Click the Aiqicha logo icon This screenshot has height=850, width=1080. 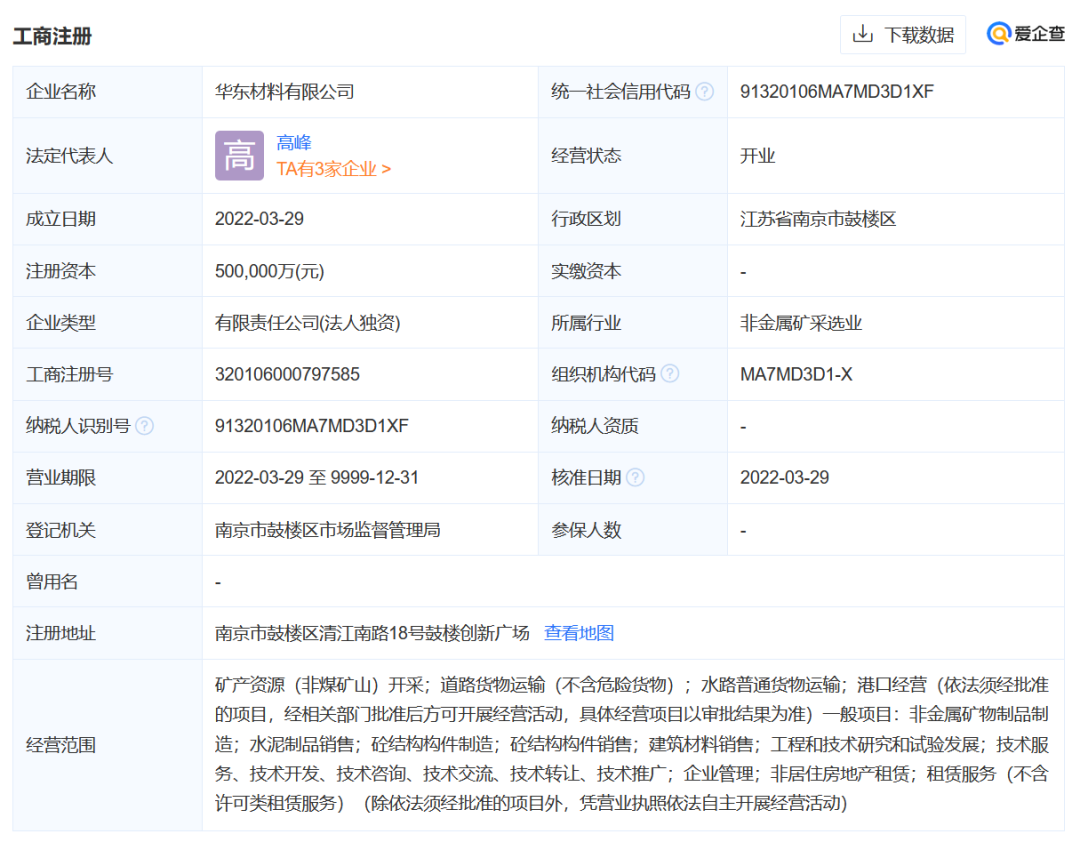pyautogui.click(x=999, y=34)
